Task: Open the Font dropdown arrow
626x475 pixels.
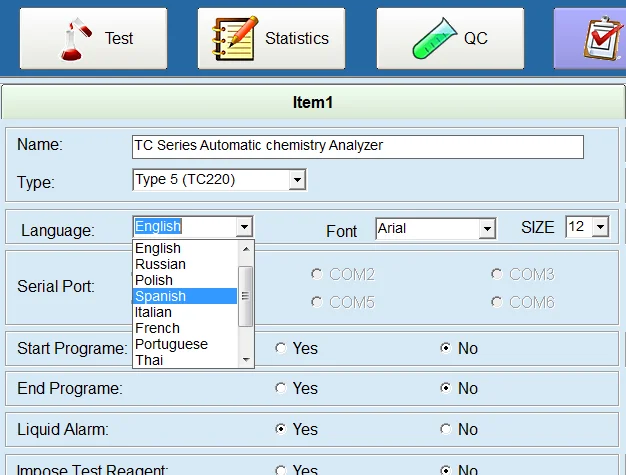Action: [x=487, y=229]
